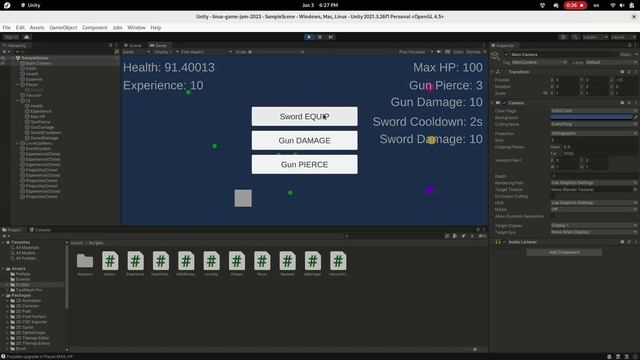The height and width of the screenshot is (360, 640).
Task: Open the Culling Mask dropdown
Action: (594, 124)
